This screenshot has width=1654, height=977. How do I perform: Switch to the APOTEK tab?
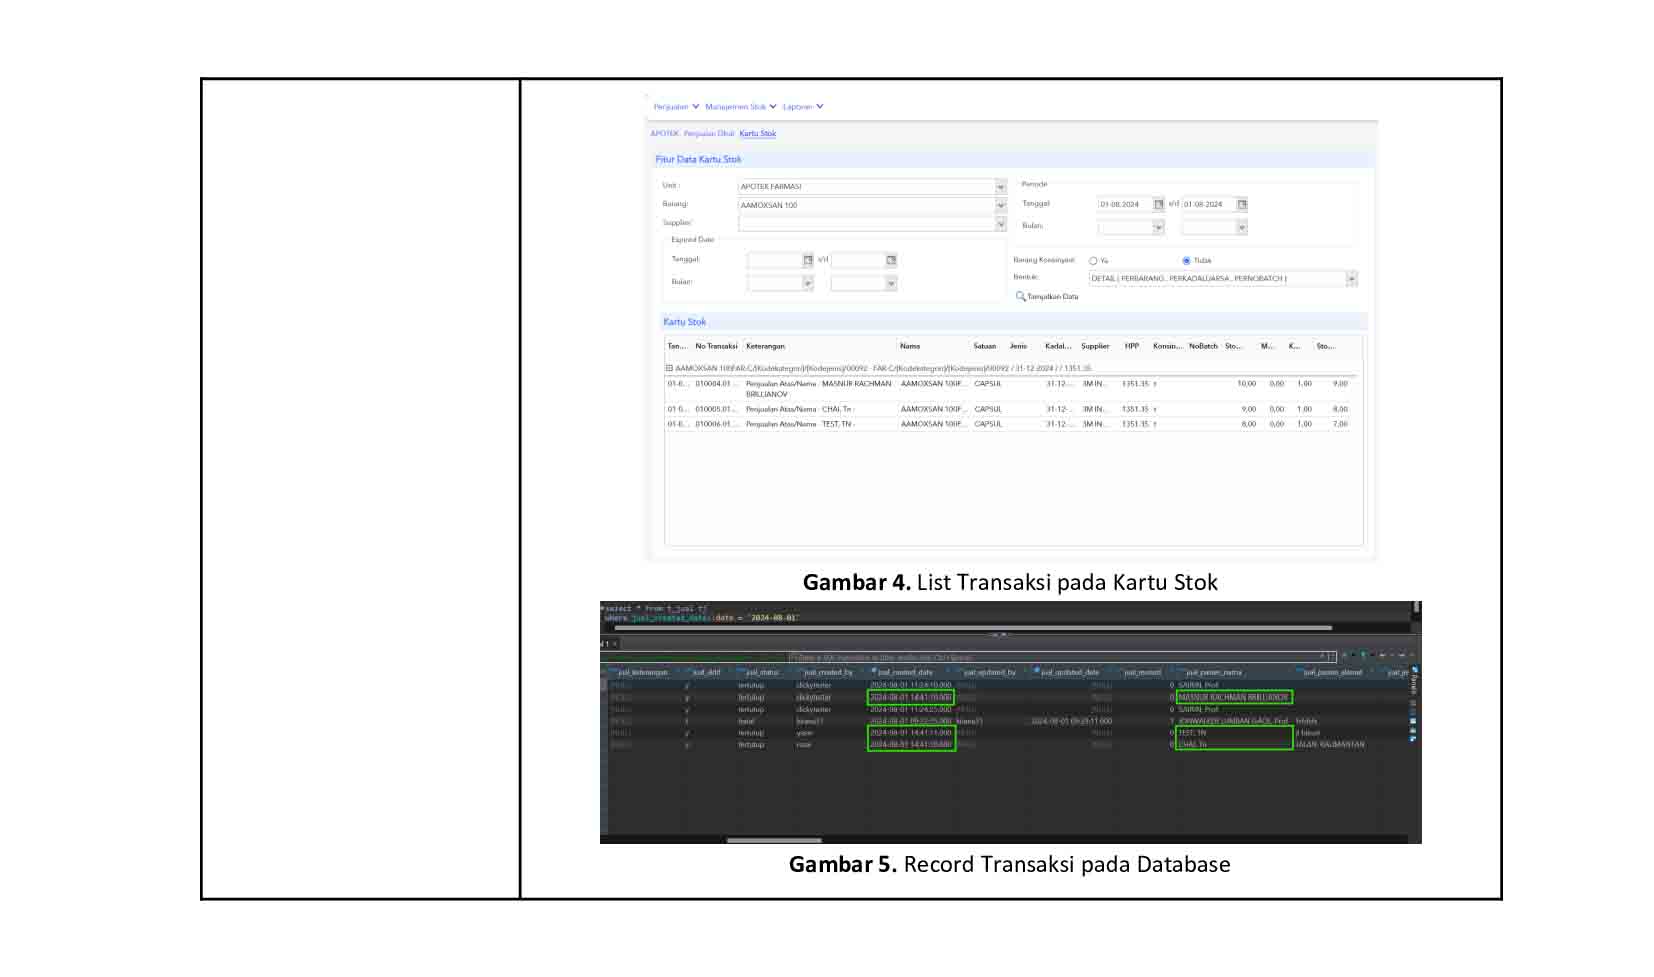coord(664,133)
